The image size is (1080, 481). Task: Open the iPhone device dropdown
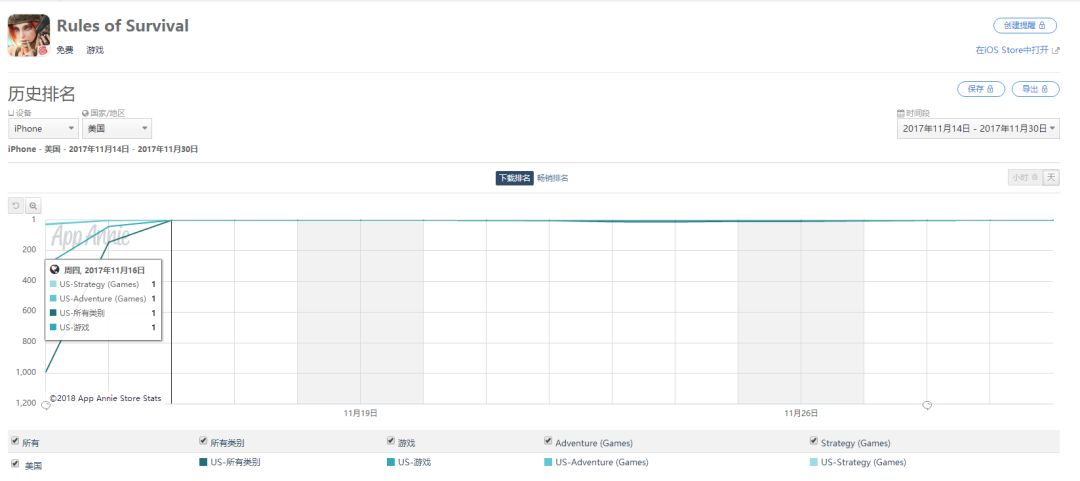coord(43,129)
